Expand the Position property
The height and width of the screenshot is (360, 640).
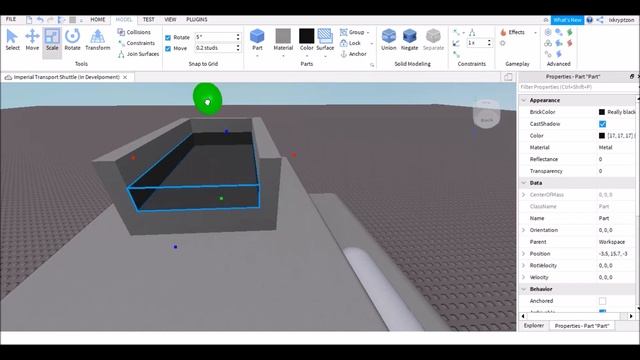[524, 254]
